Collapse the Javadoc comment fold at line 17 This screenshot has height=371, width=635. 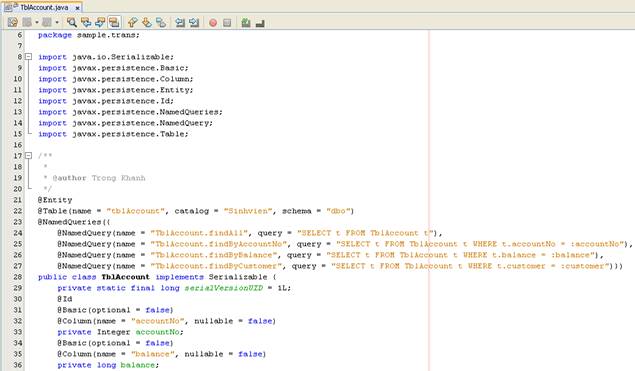[x=28, y=156]
